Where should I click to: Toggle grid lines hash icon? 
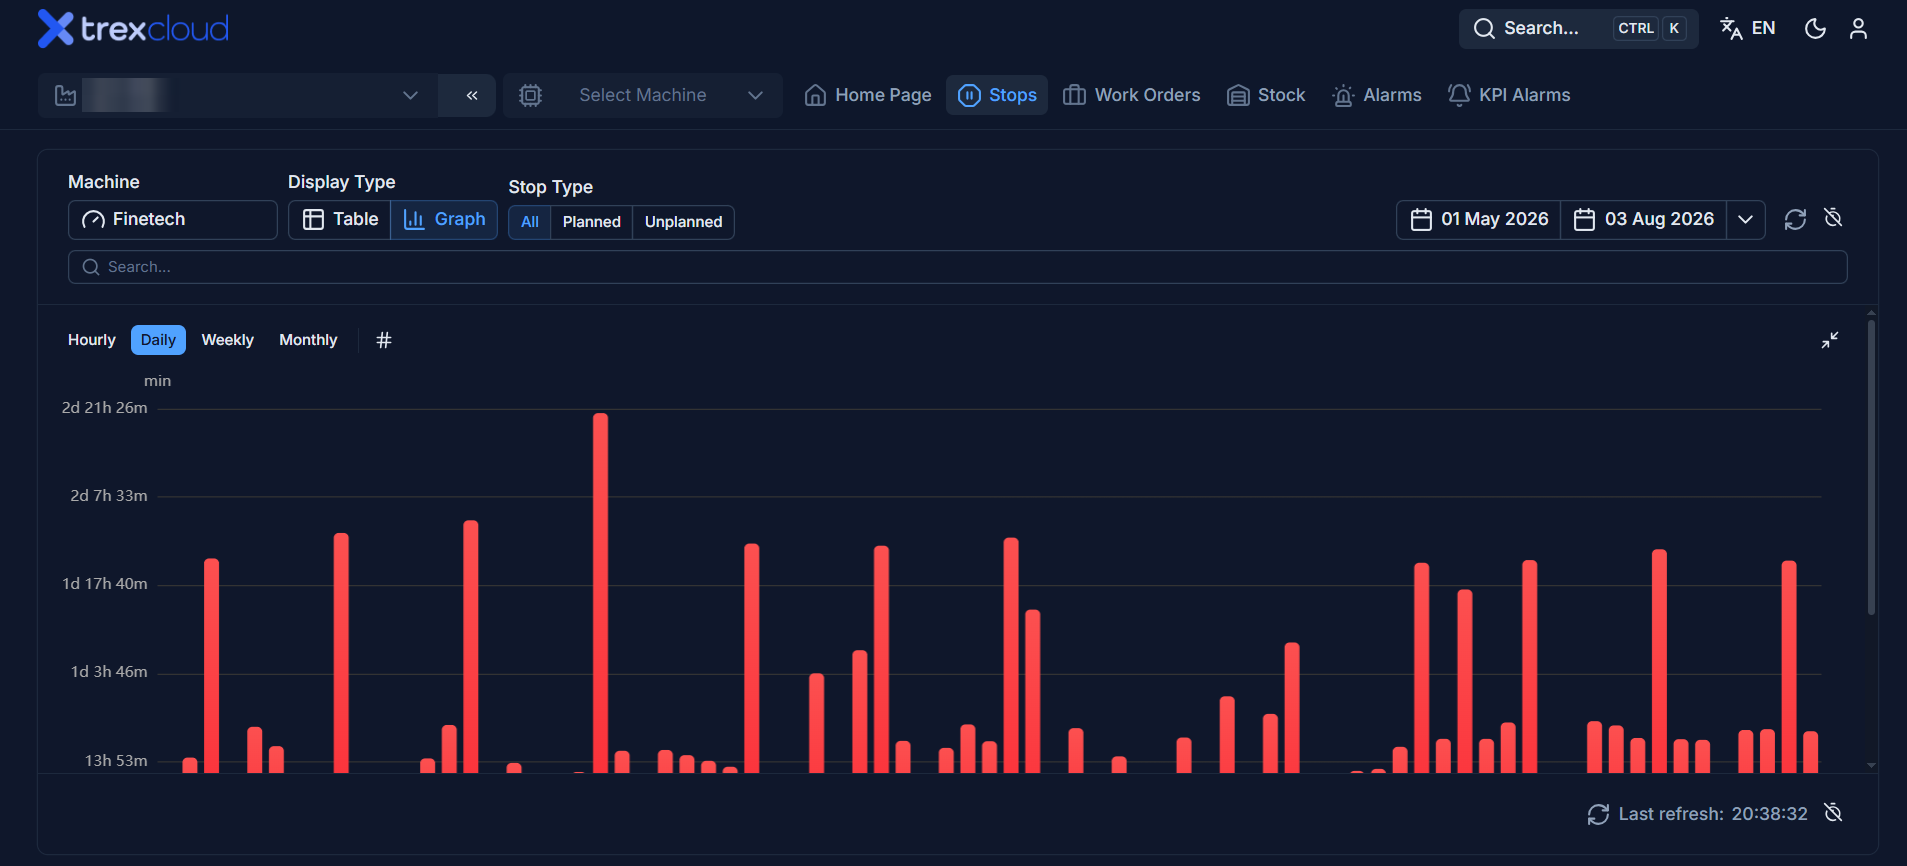[384, 340]
